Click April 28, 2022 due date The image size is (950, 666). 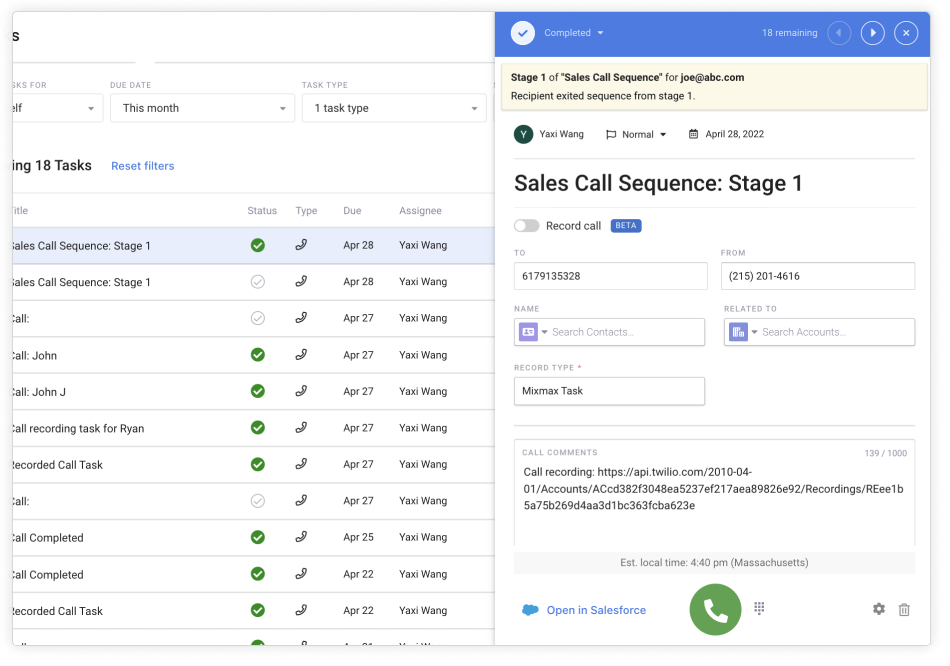(x=734, y=134)
